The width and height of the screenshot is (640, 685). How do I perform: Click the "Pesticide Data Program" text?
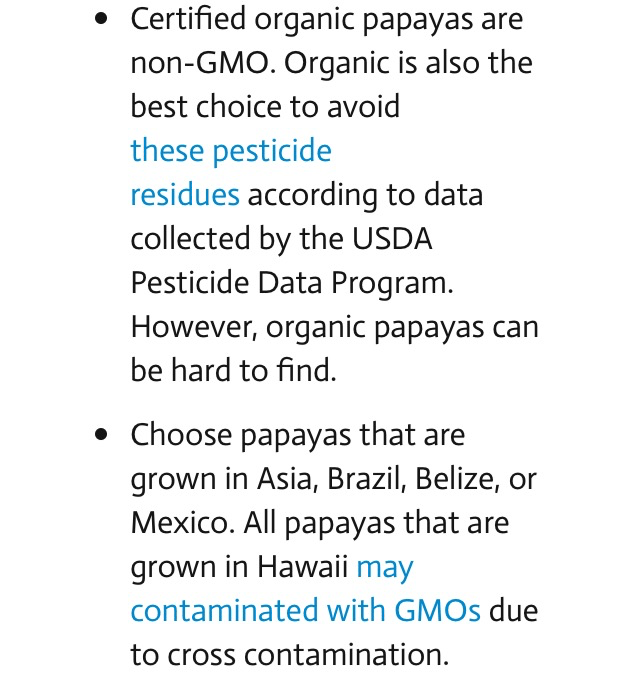pyautogui.click(x=292, y=283)
